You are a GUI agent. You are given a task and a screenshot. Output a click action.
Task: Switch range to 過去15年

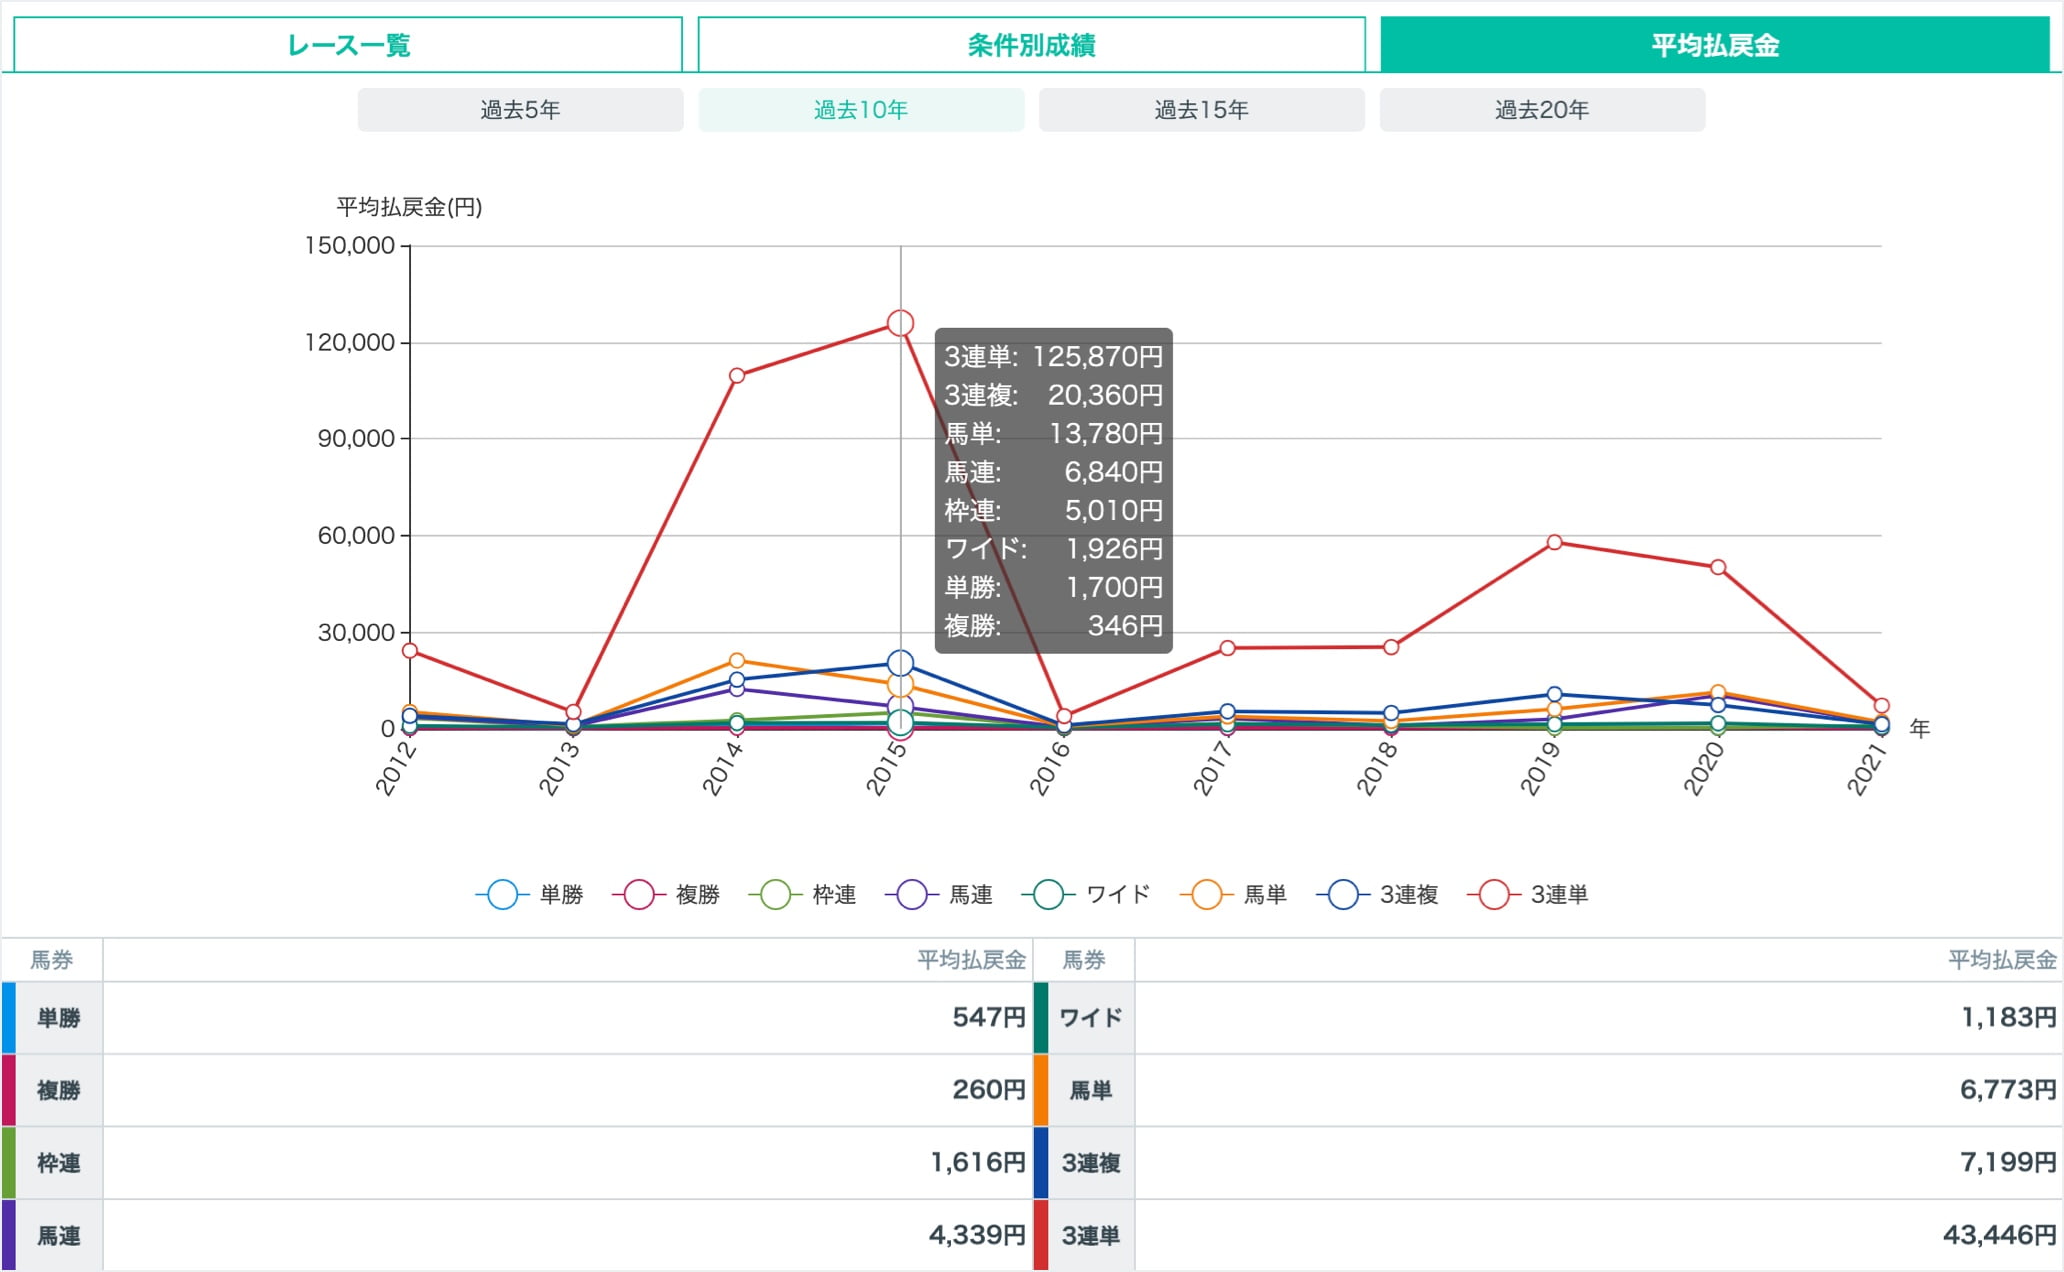[x=1201, y=110]
